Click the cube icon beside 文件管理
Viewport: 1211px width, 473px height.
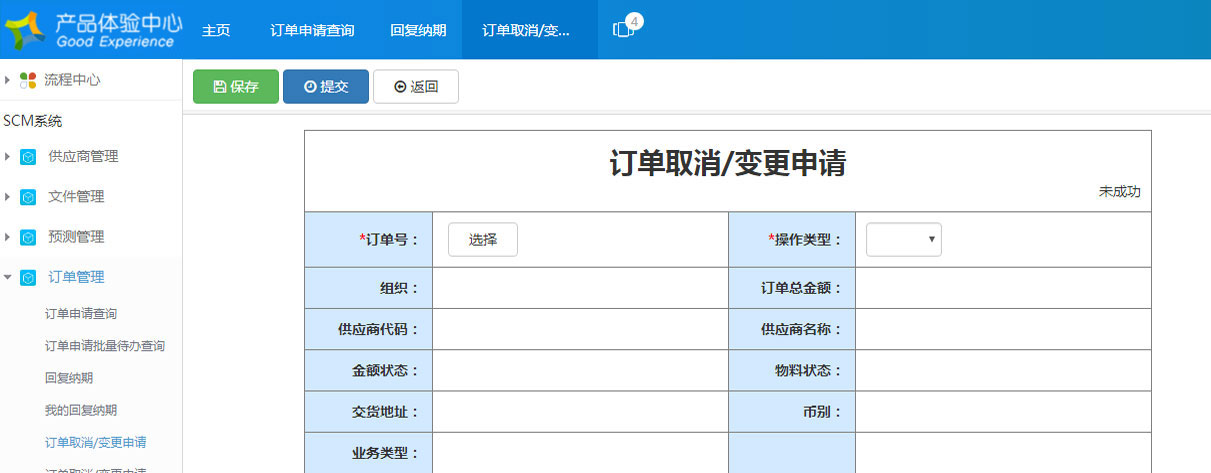(28, 197)
